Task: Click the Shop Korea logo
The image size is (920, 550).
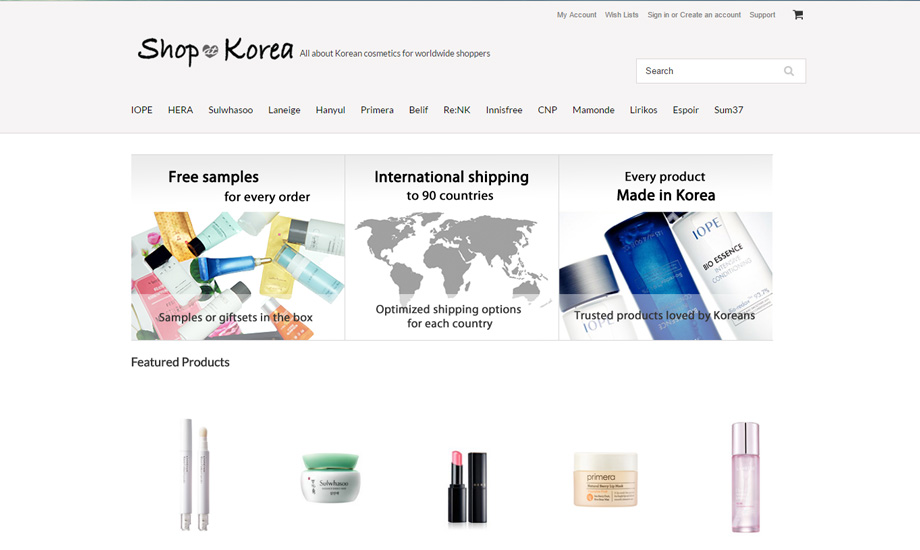Action: tap(215, 50)
